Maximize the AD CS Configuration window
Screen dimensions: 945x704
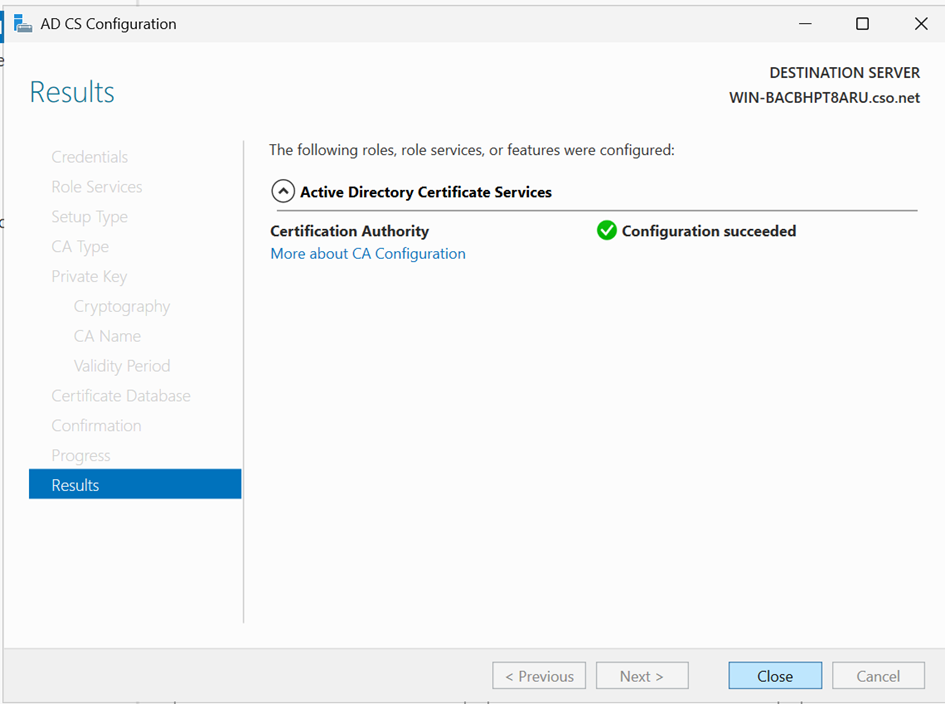coord(862,24)
